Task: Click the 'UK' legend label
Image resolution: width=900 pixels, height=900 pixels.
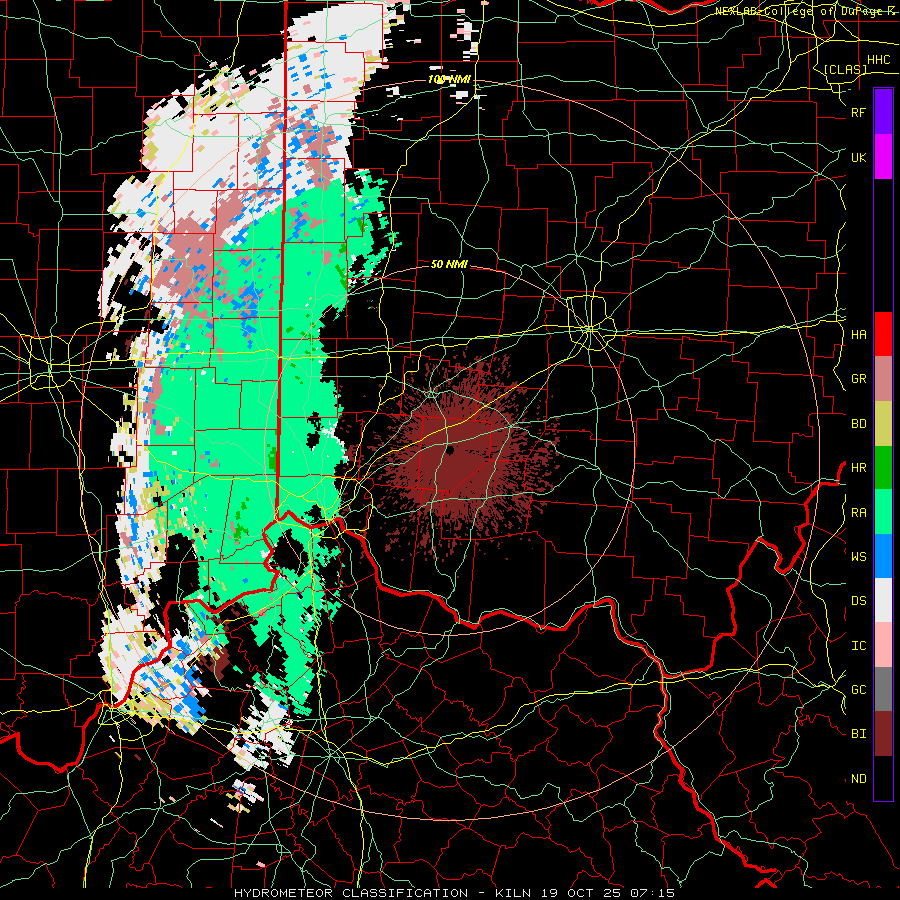Action: tap(858, 158)
